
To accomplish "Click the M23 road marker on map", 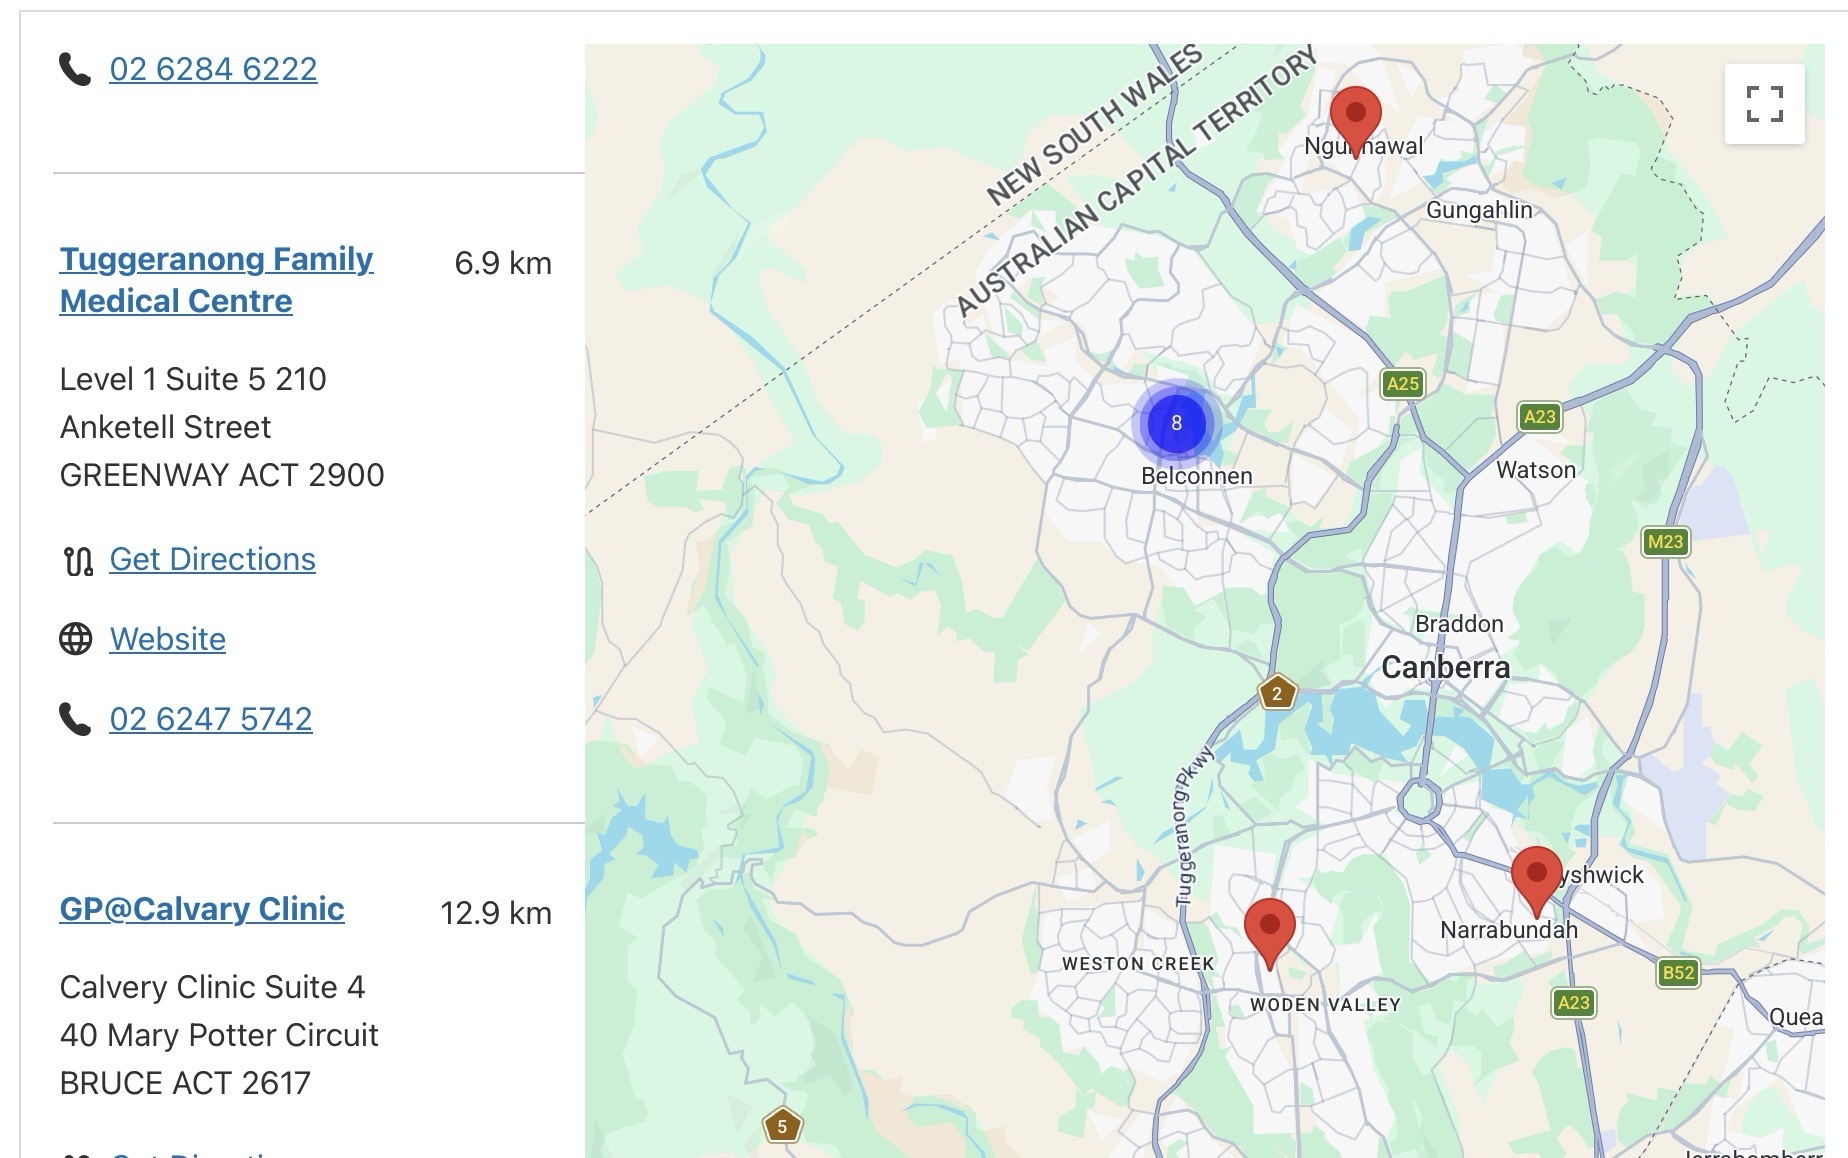I will click(1664, 542).
